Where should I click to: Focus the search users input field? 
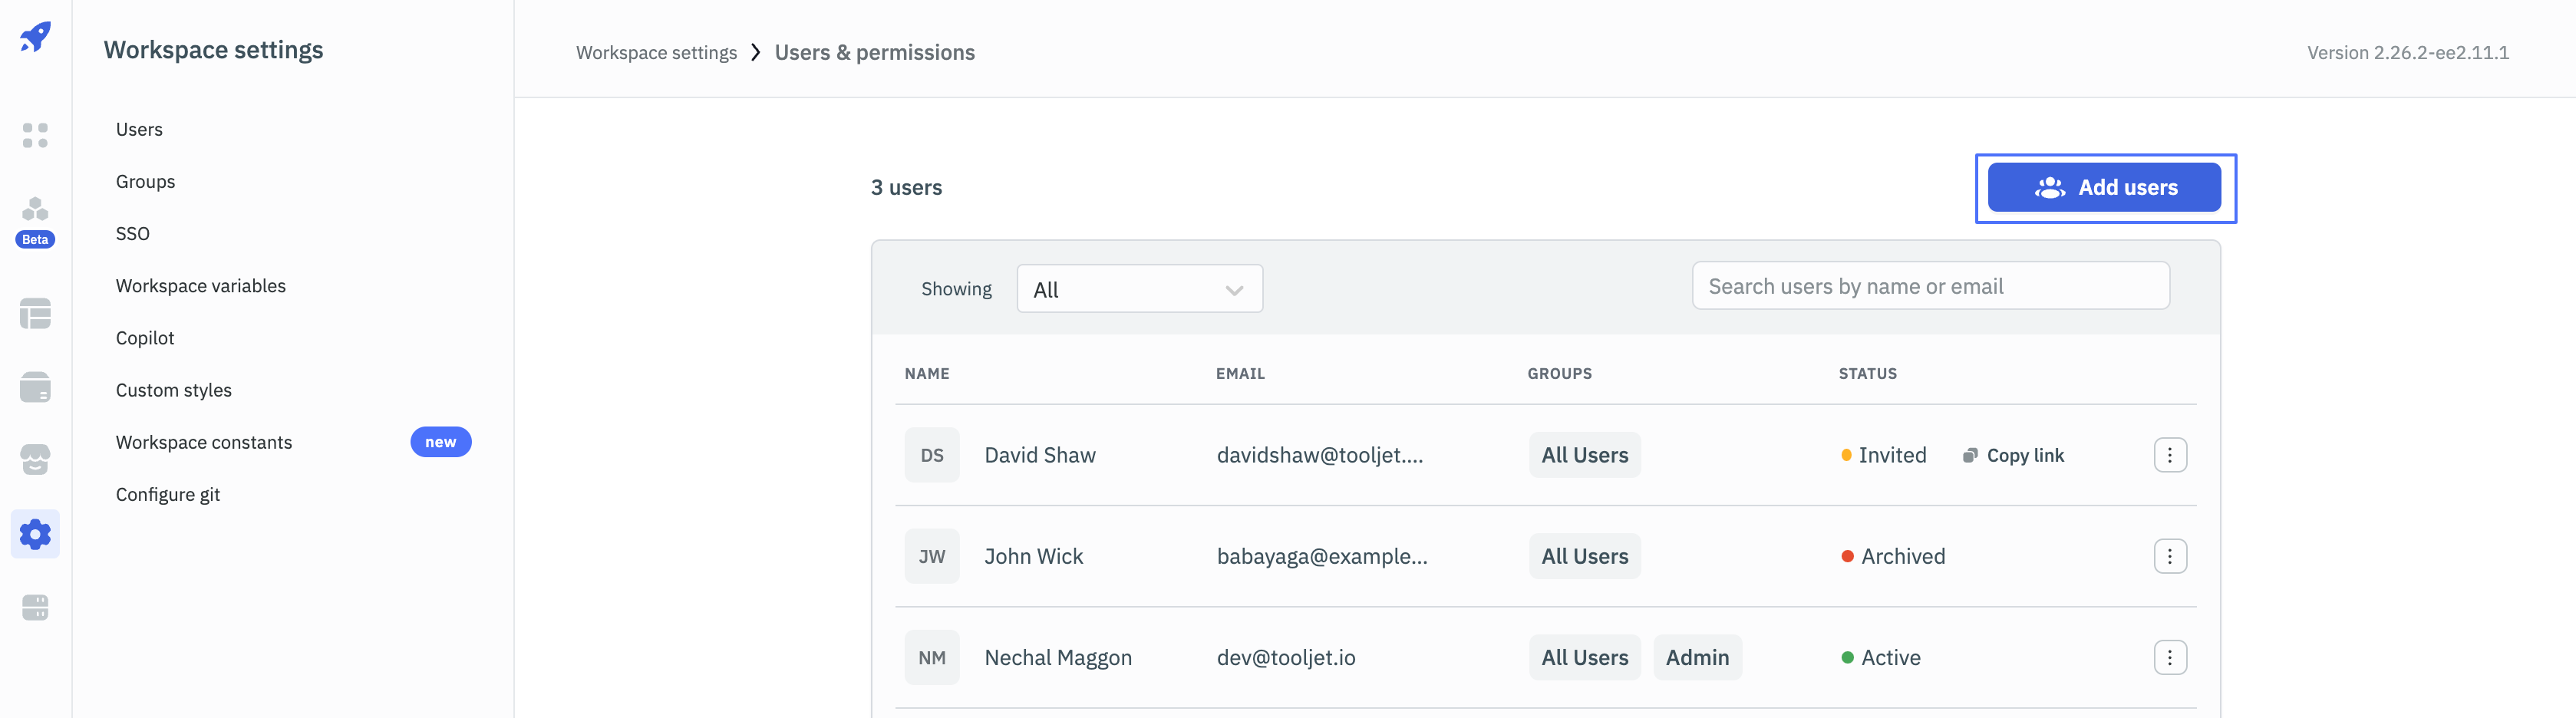click(x=1930, y=286)
